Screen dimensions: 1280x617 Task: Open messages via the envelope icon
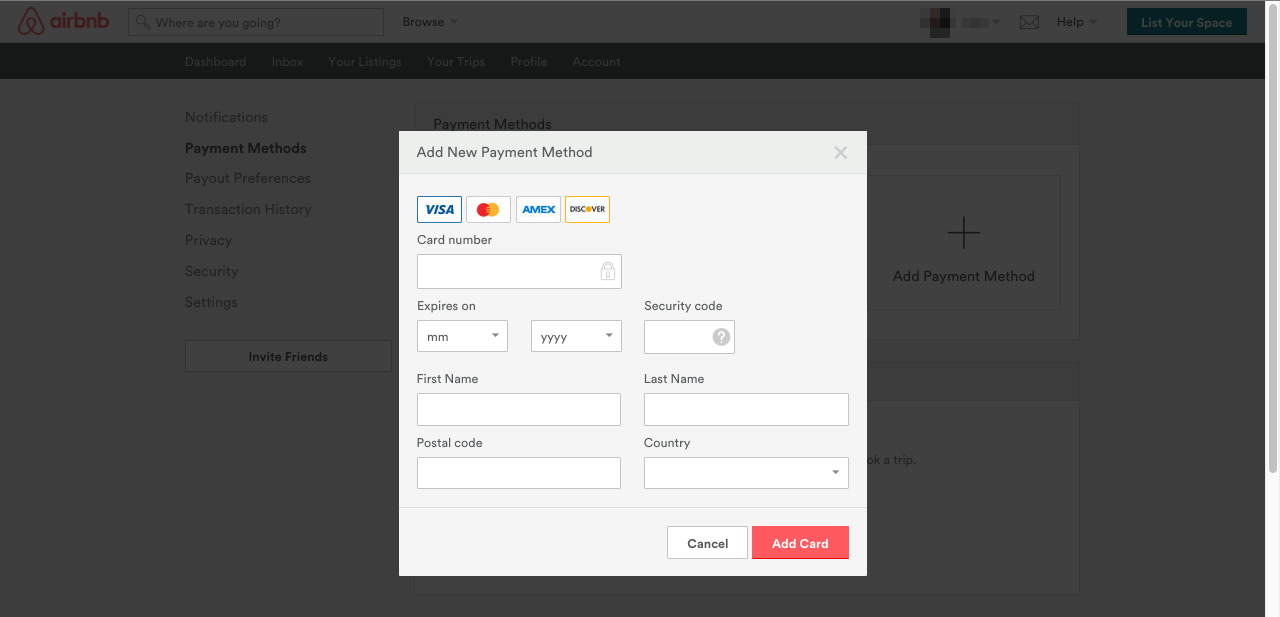[x=1029, y=21]
